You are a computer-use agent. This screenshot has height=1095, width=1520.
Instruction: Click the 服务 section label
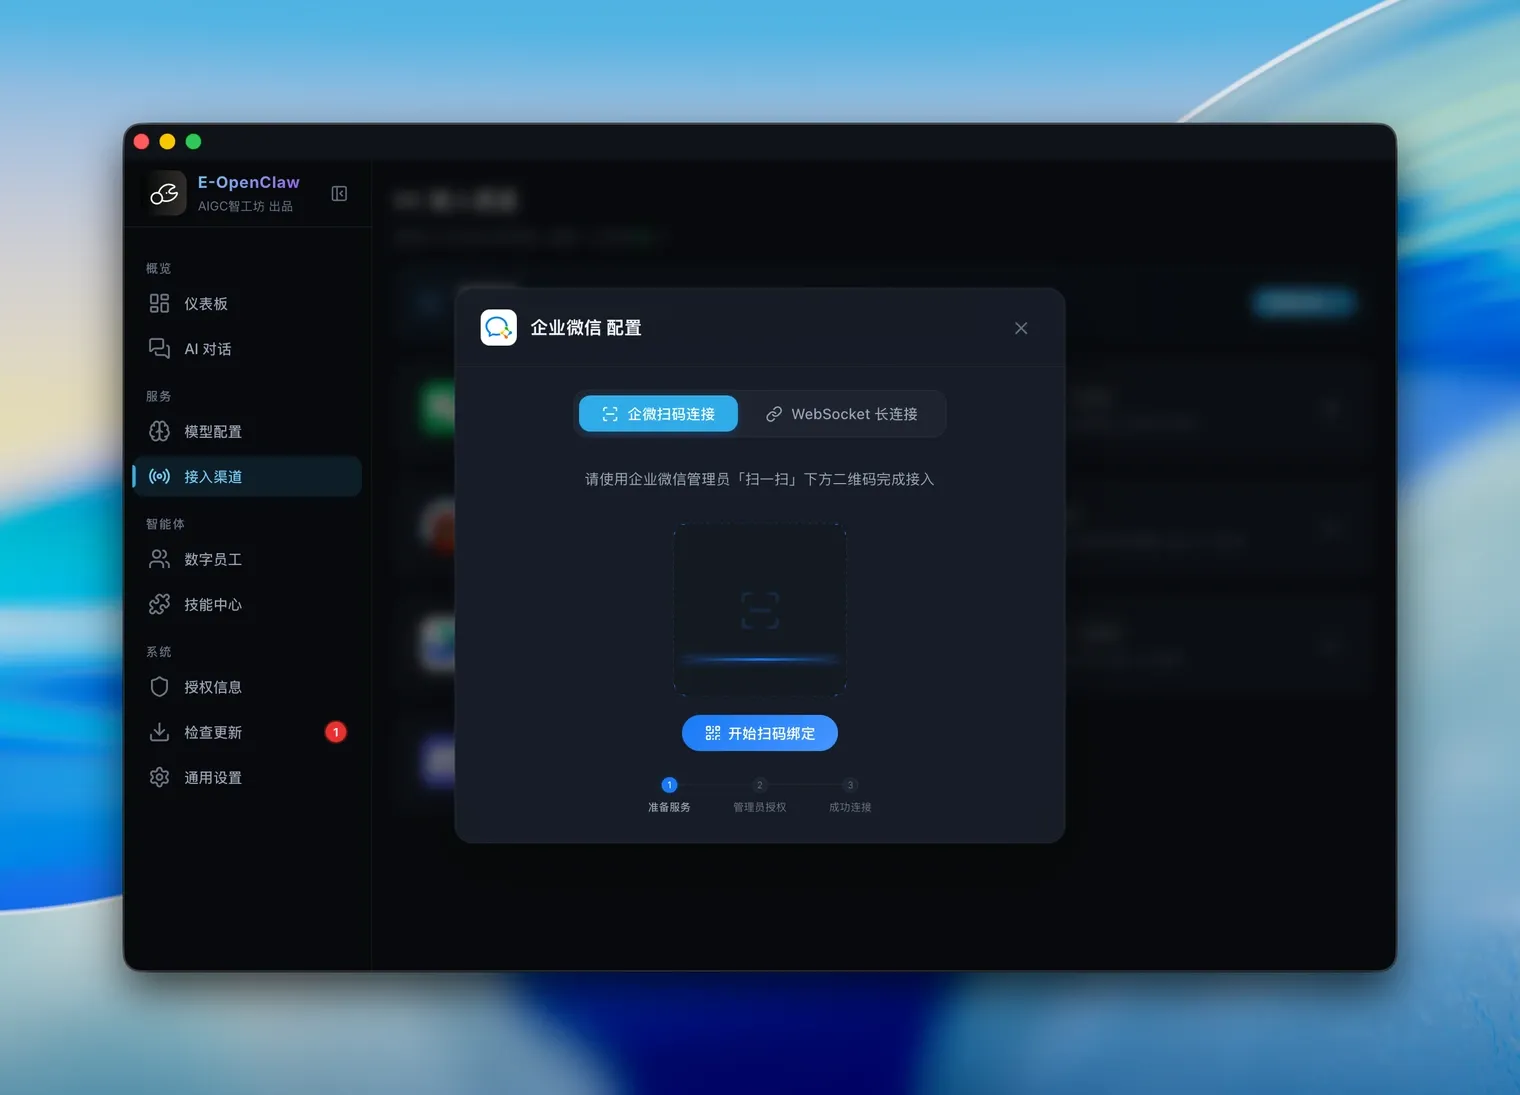158,396
